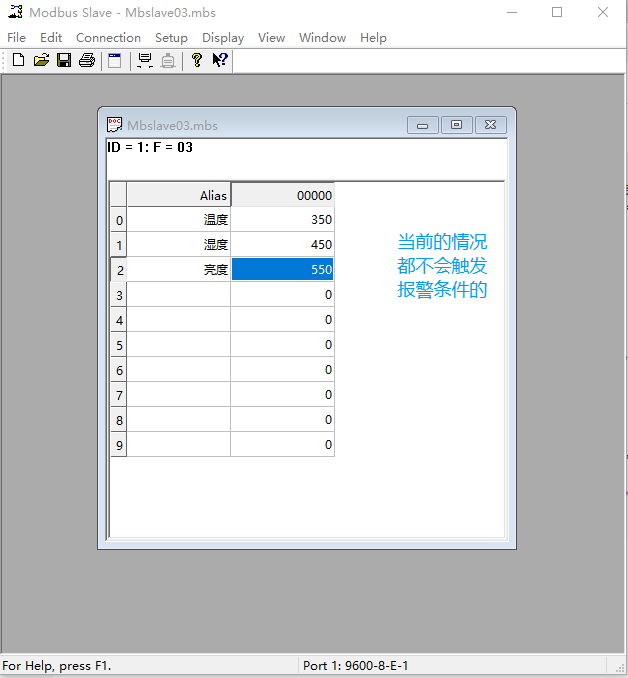Click the Open file toolbar icon

tap(41, 60)
